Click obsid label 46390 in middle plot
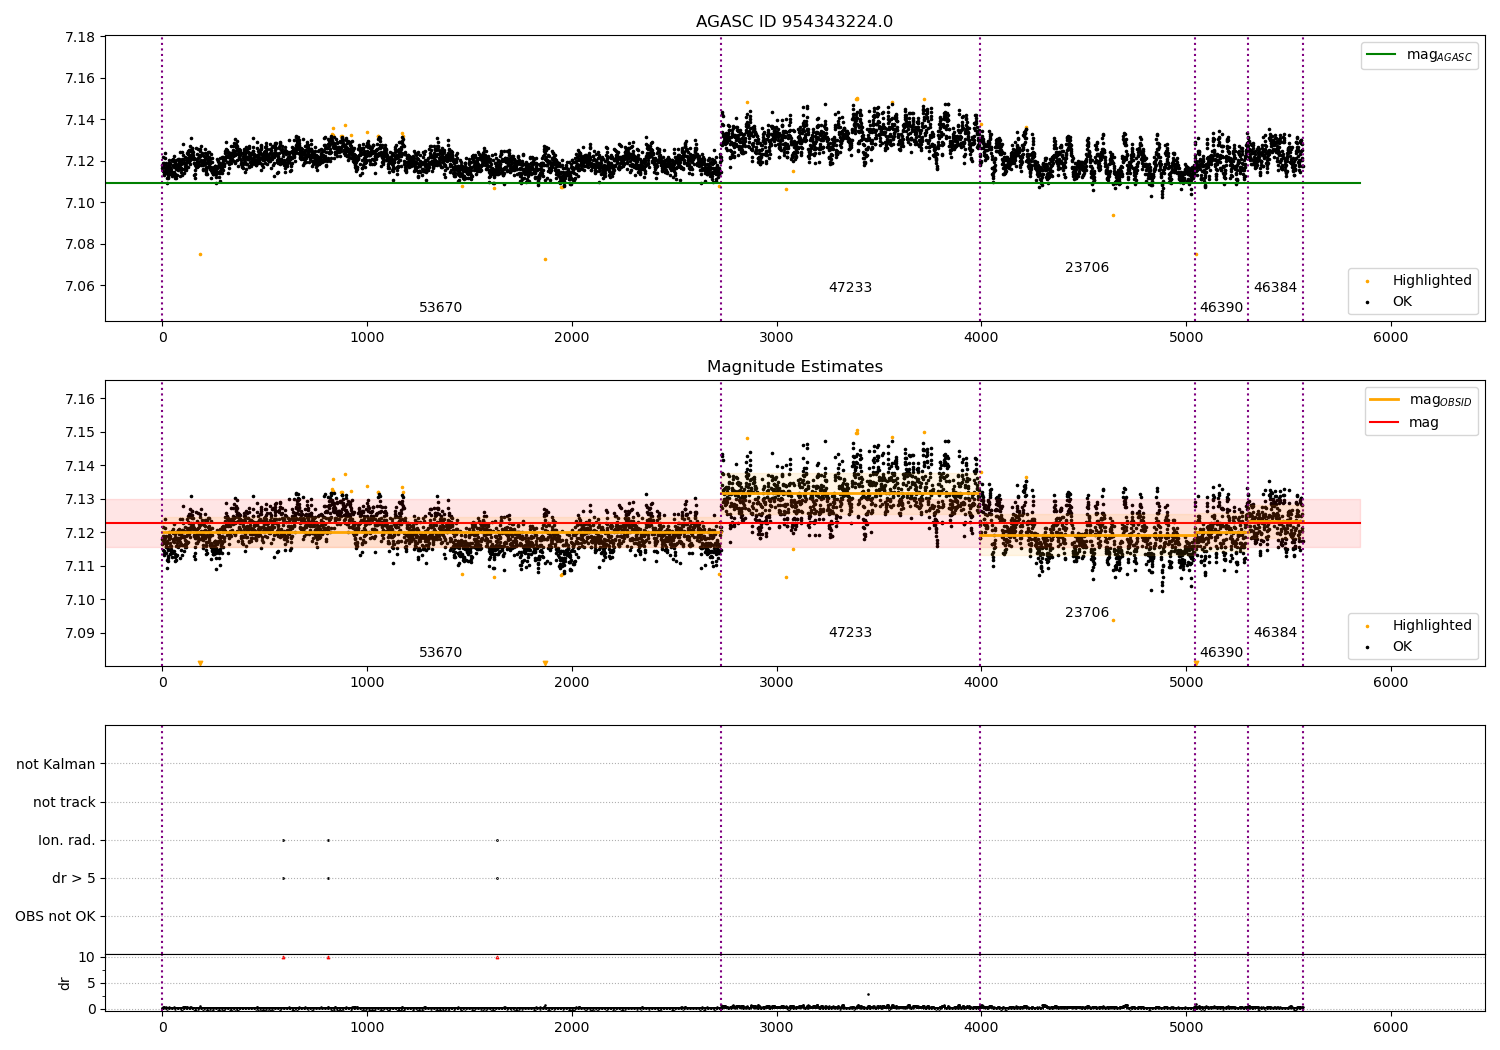This screenshot has width=1500, height=1050. [x=1222, y=653]
